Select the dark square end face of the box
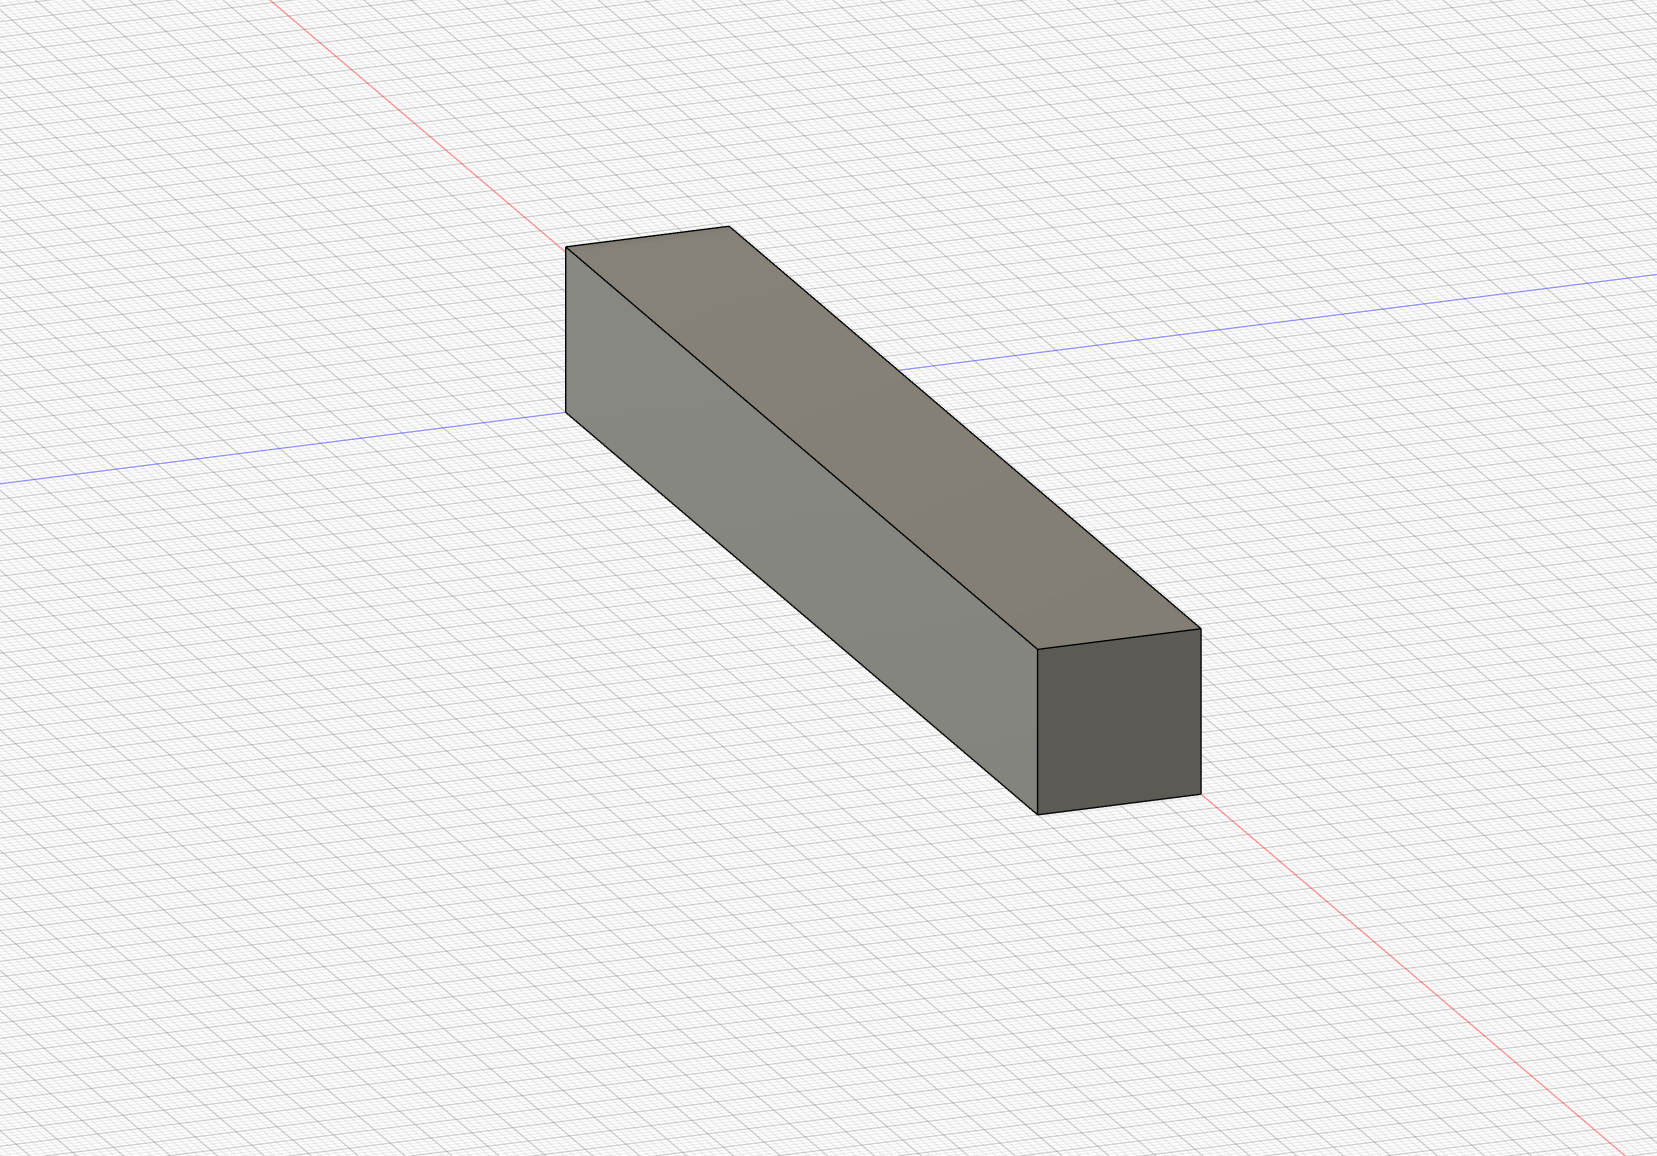The height and width of the screenshot is (1156, 1657). point(1119,722)
